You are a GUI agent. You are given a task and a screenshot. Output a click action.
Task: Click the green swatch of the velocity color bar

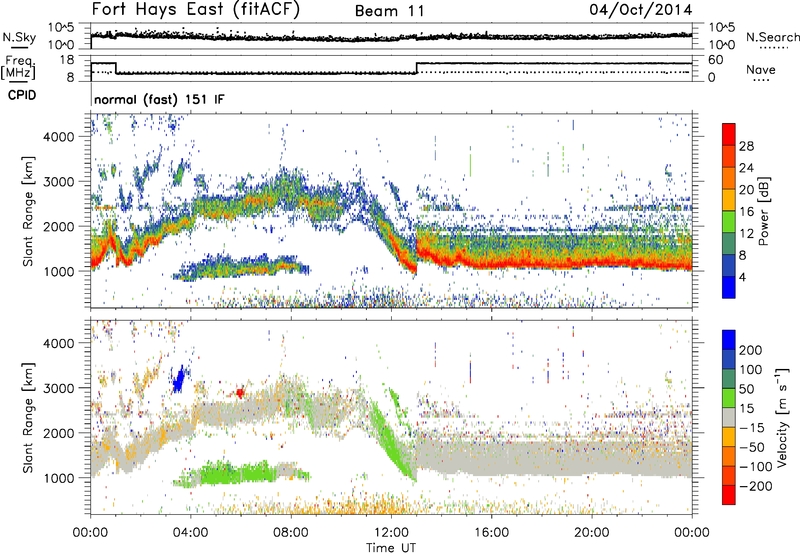point(729,398)
